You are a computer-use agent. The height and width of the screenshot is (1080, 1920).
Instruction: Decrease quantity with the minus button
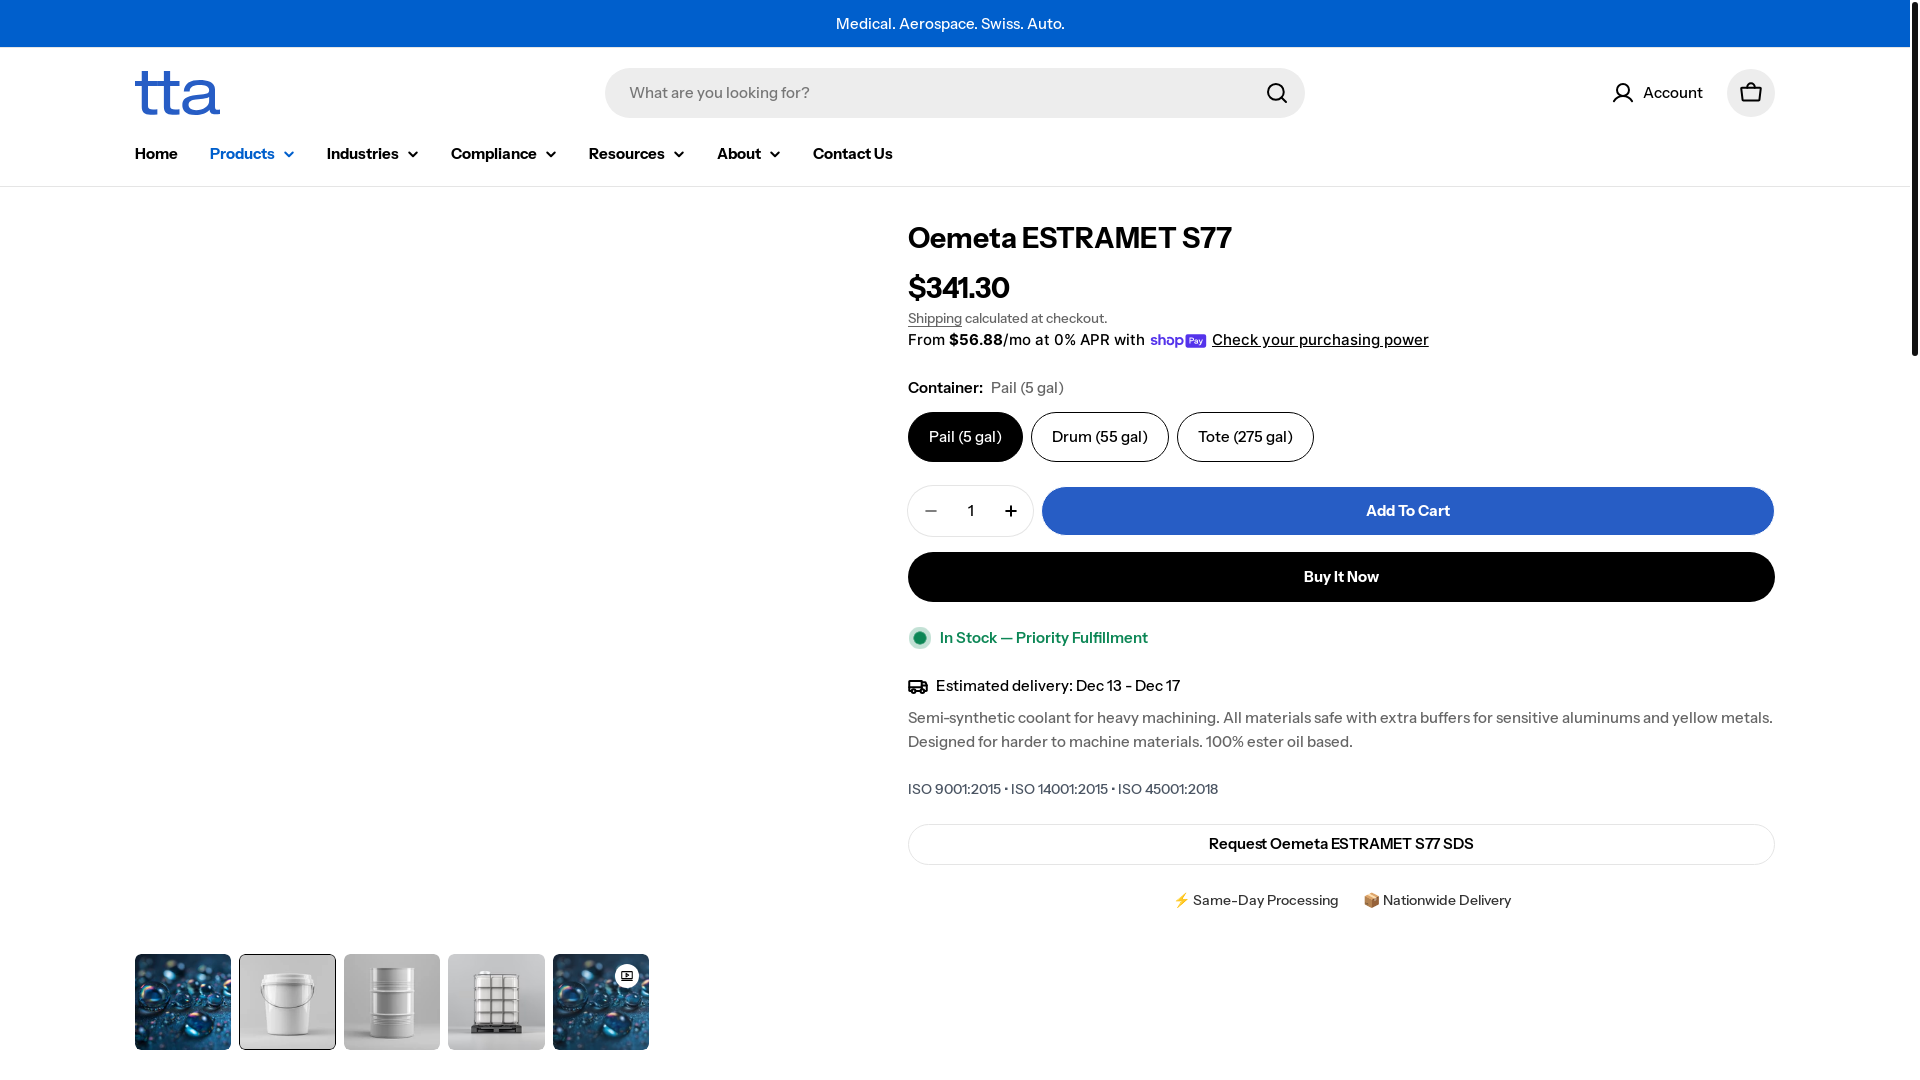pos(931,511)
